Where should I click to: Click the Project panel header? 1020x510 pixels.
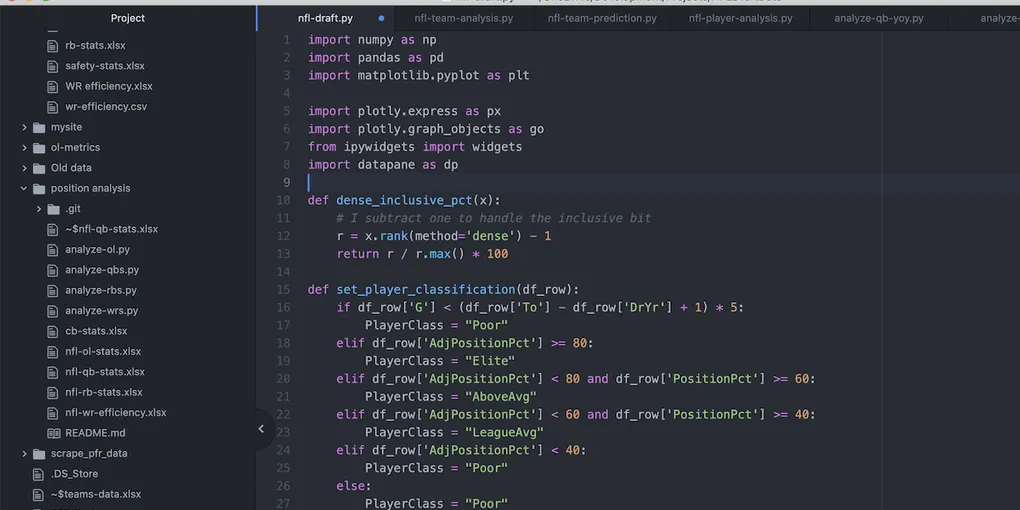tap(128, 18)
